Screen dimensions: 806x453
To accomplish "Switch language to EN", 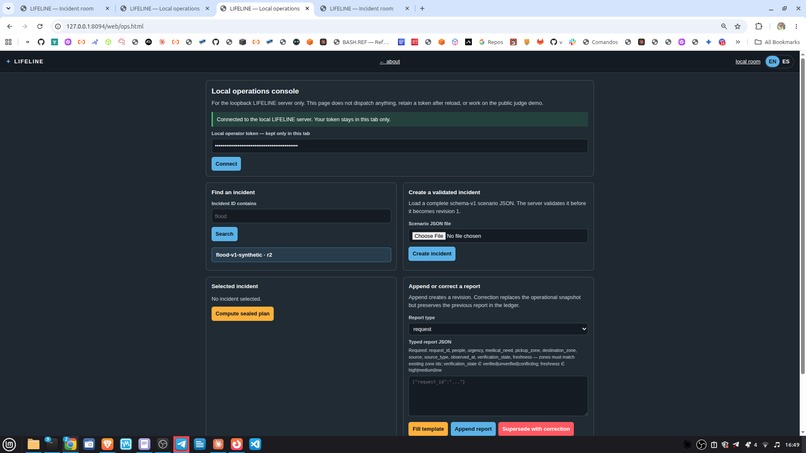I will tap(772, 62).
